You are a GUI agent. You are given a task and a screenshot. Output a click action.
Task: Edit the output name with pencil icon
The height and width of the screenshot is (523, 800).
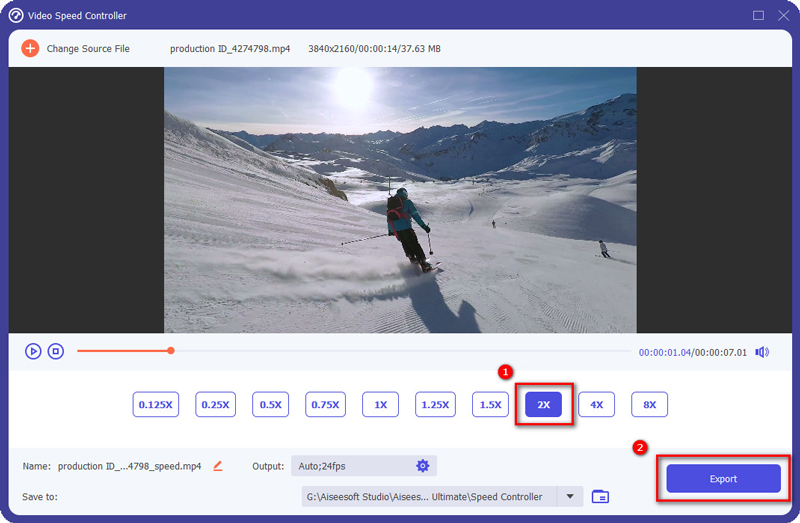point(217,466)
